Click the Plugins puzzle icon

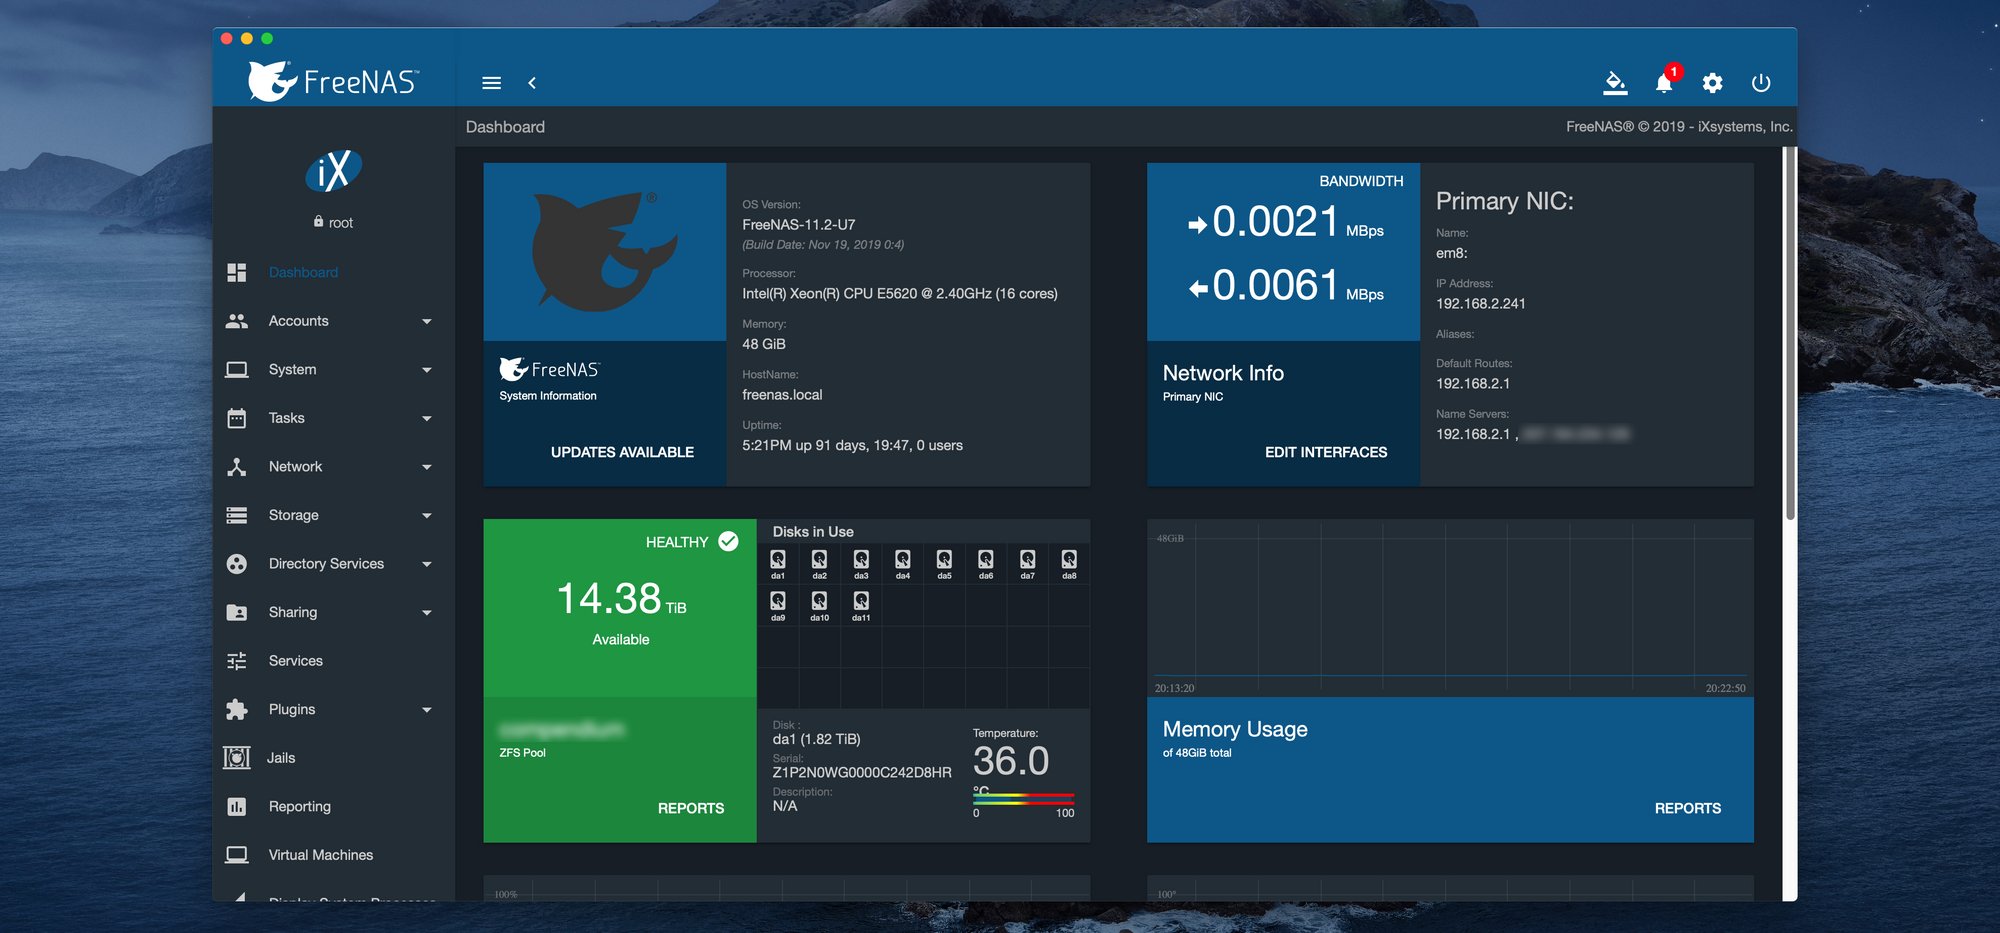(x=237, y=709)
